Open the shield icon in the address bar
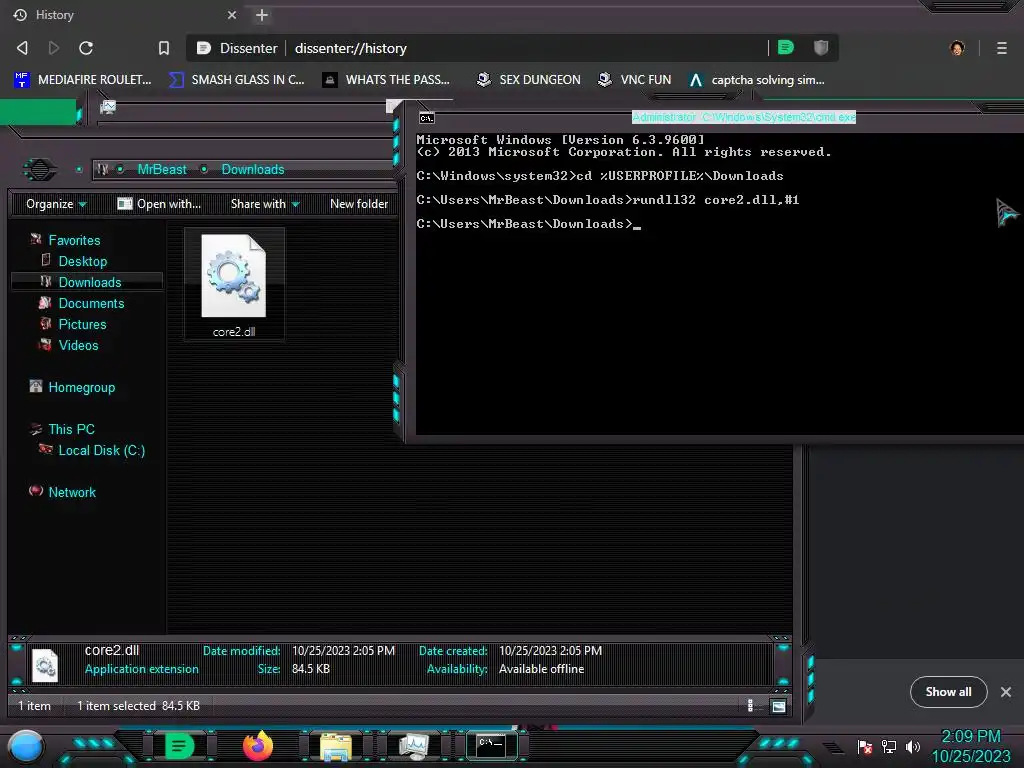Image resolution: width=1024 pixels, height=768 pixels. pyautogui.click(x=821, y=47)
